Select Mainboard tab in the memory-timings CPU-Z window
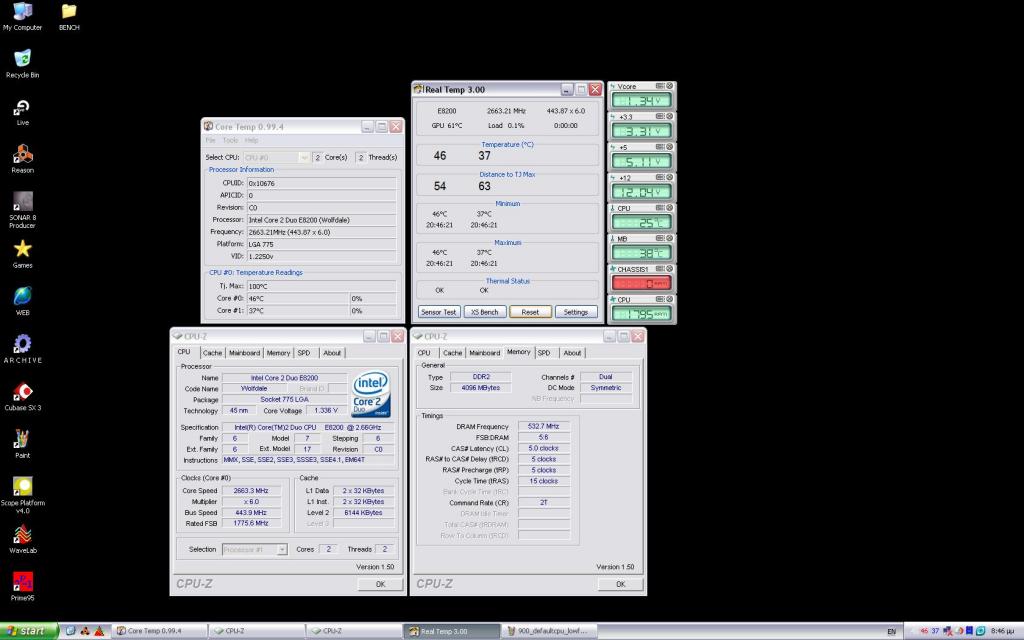The height and width of the screenshot is (640, 1024). tap(485, 353)
